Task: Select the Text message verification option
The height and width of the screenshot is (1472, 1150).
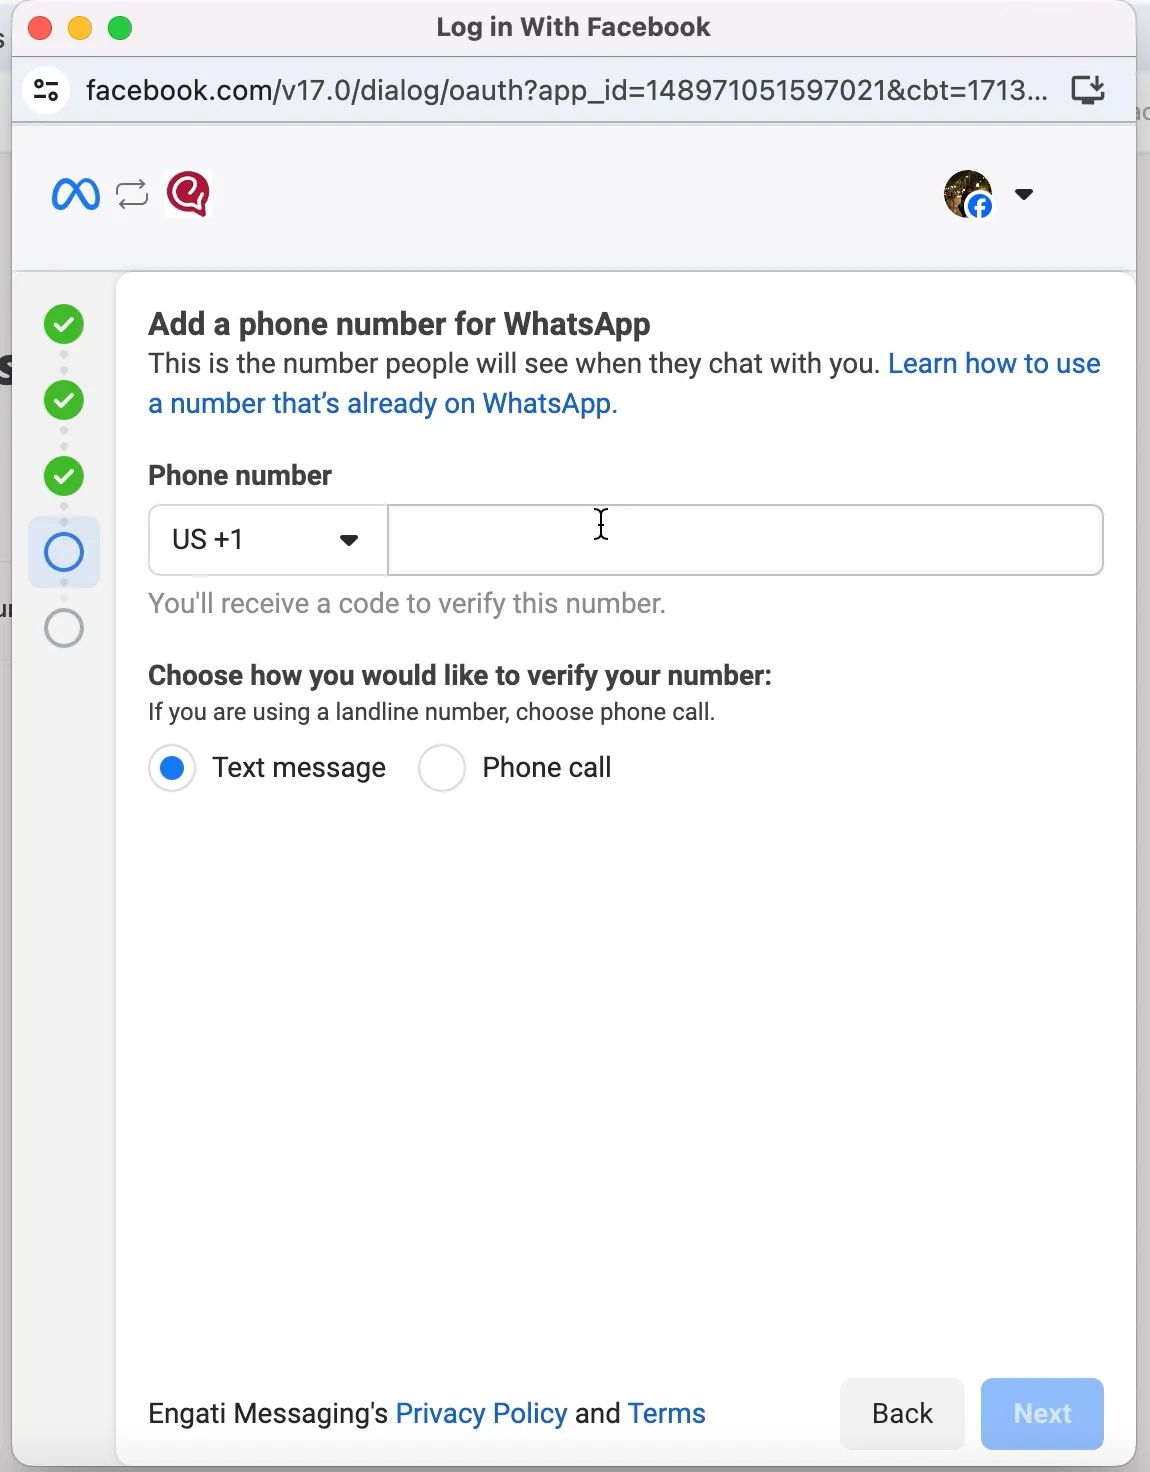Action: 172,768
